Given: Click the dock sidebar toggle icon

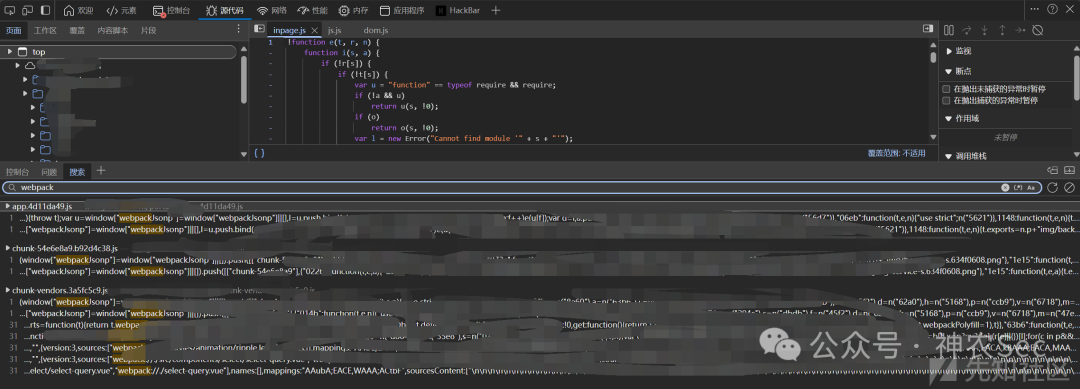Looking at the screenshot, I should tap(45, 10).
